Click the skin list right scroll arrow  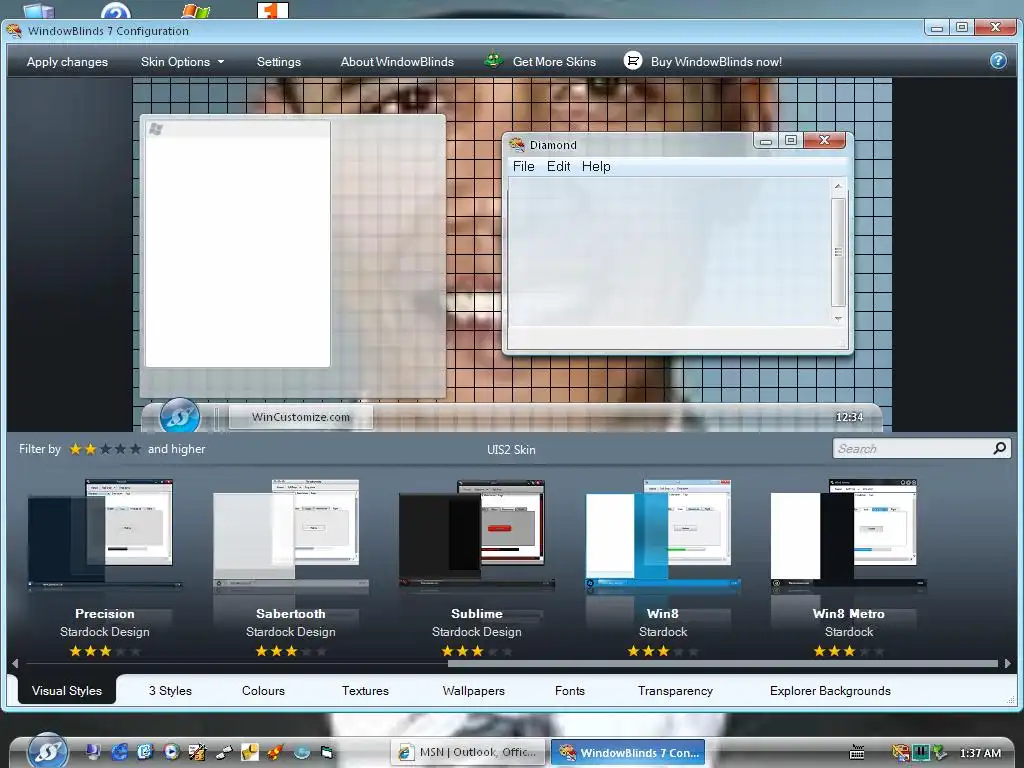1008,664
